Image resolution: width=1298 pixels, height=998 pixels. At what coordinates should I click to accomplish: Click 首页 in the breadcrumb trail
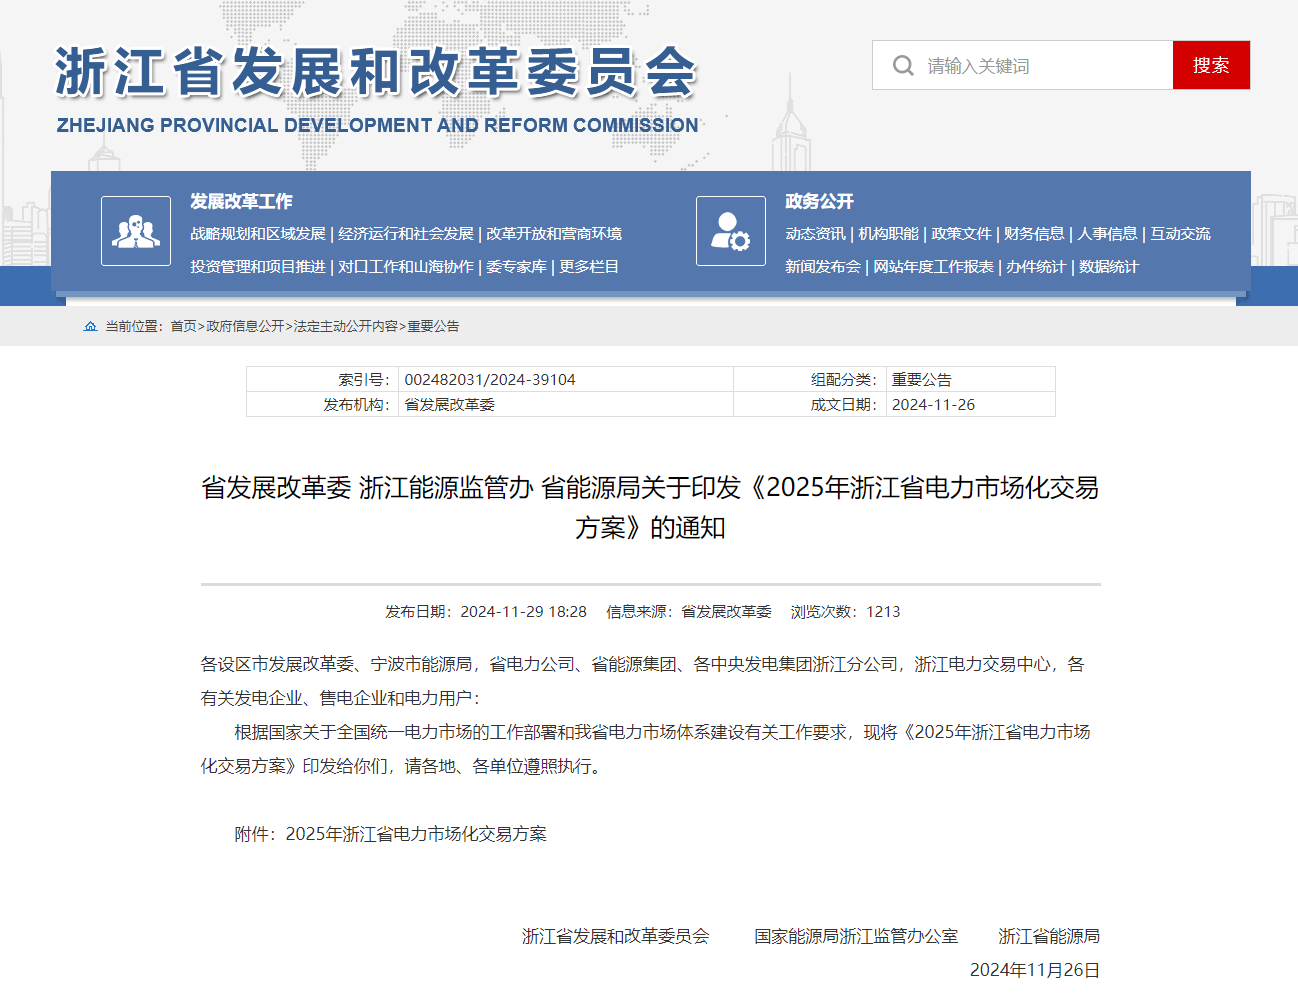pos(183,326)
